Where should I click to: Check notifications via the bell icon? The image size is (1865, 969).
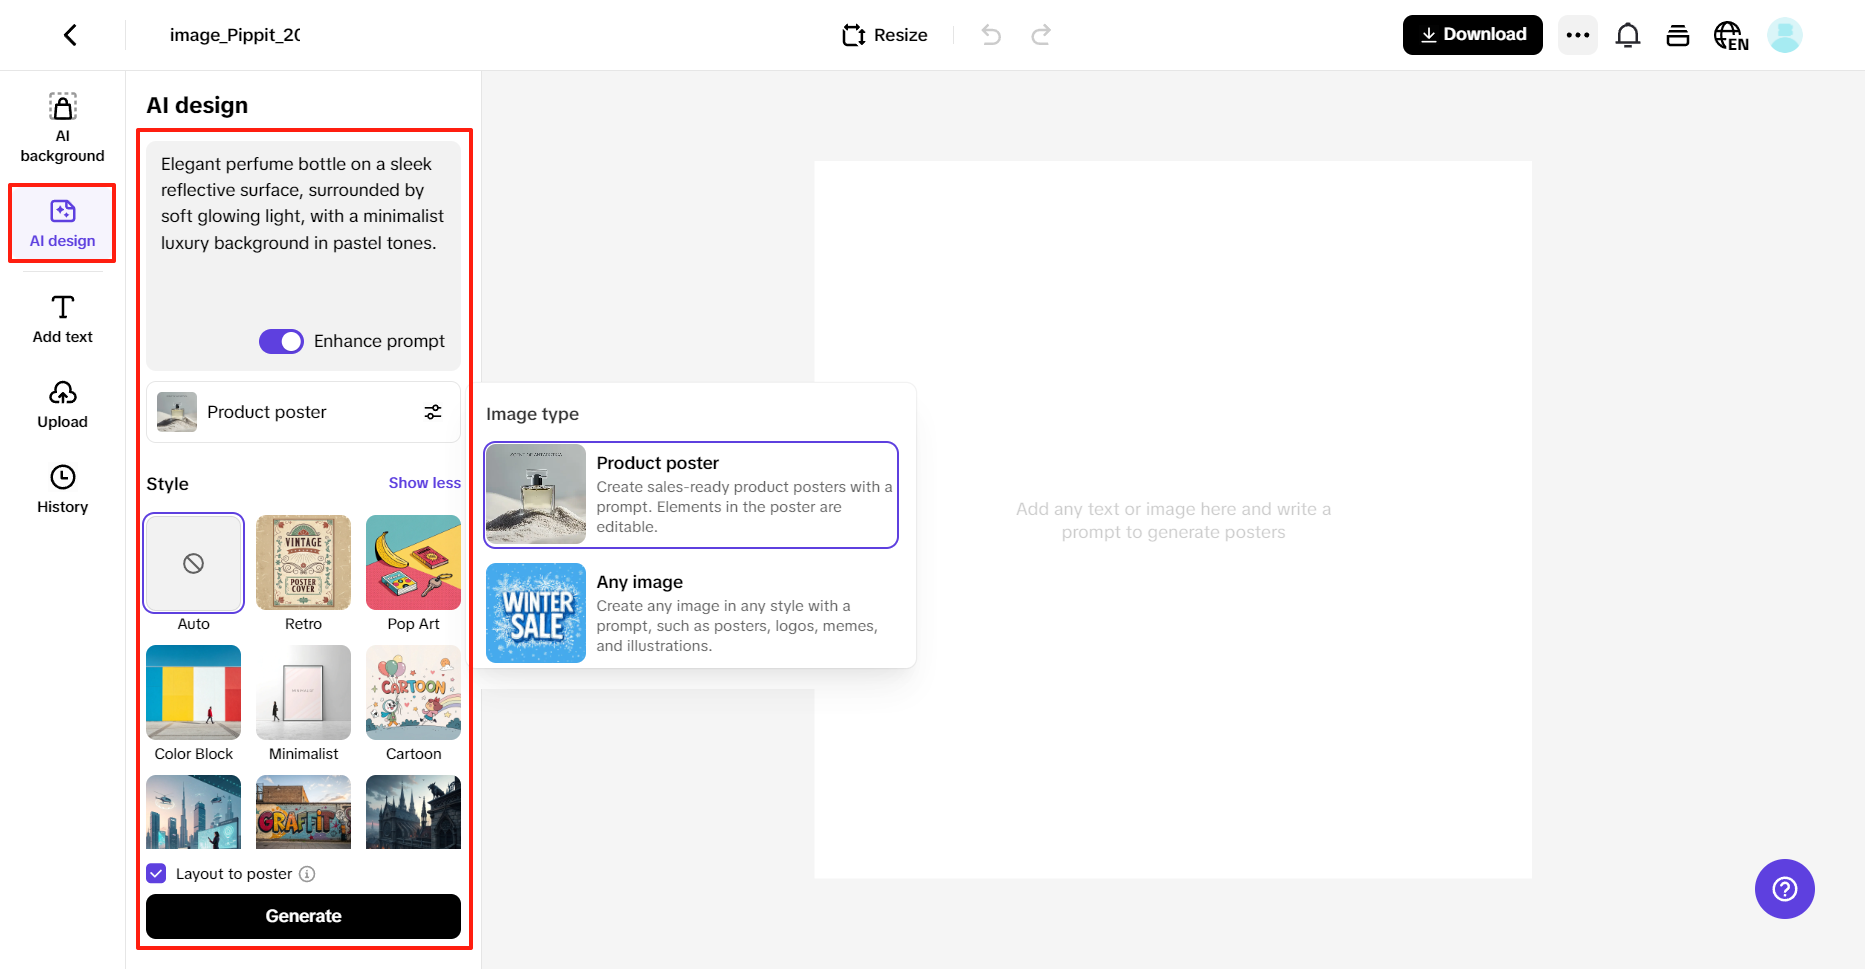[x=1628, y=34]
